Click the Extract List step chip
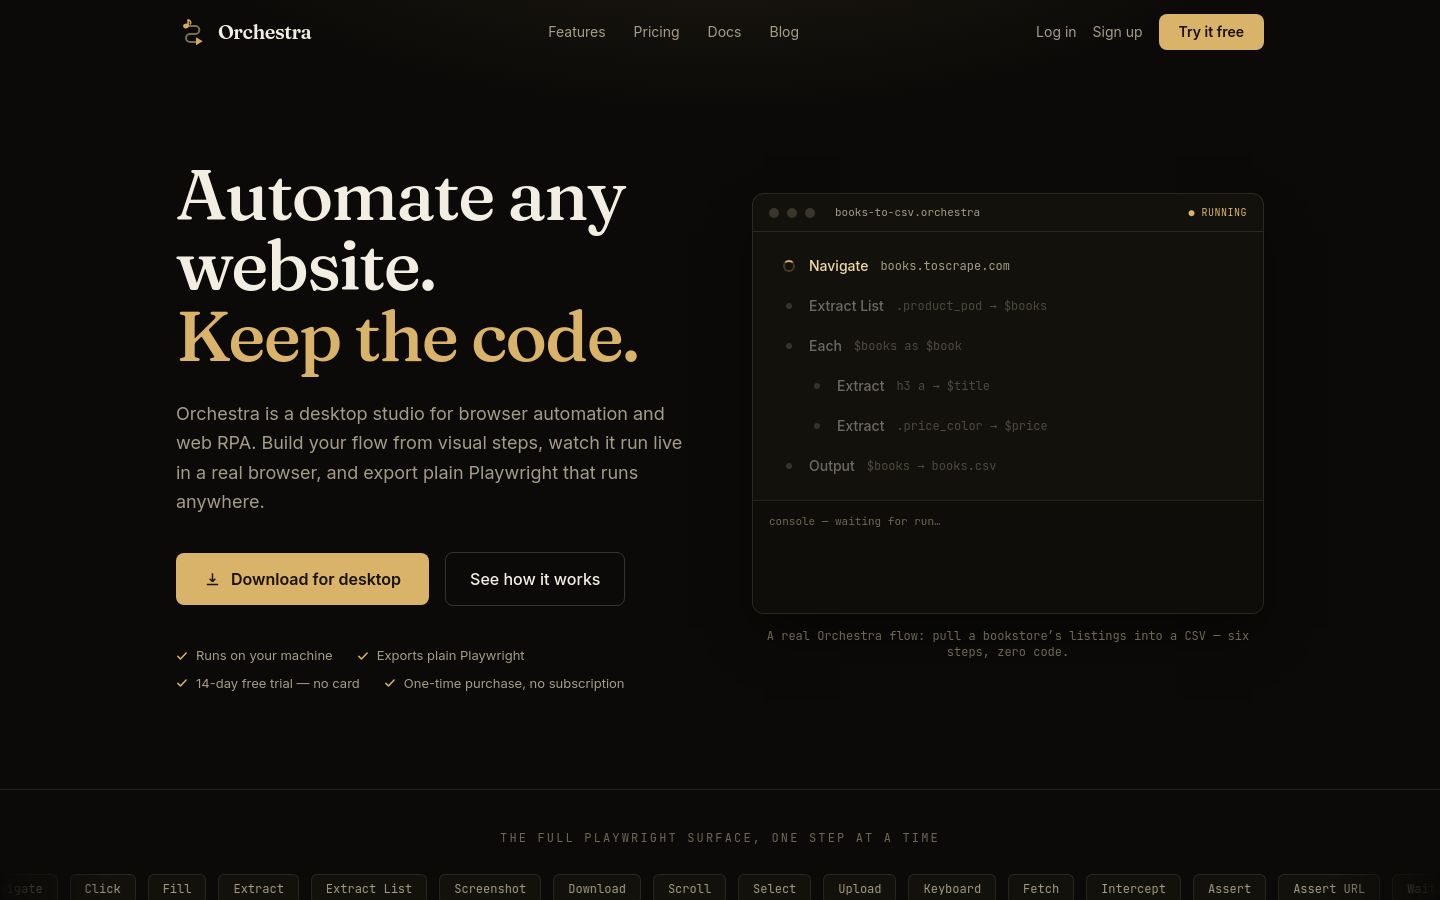 (369, 888)
